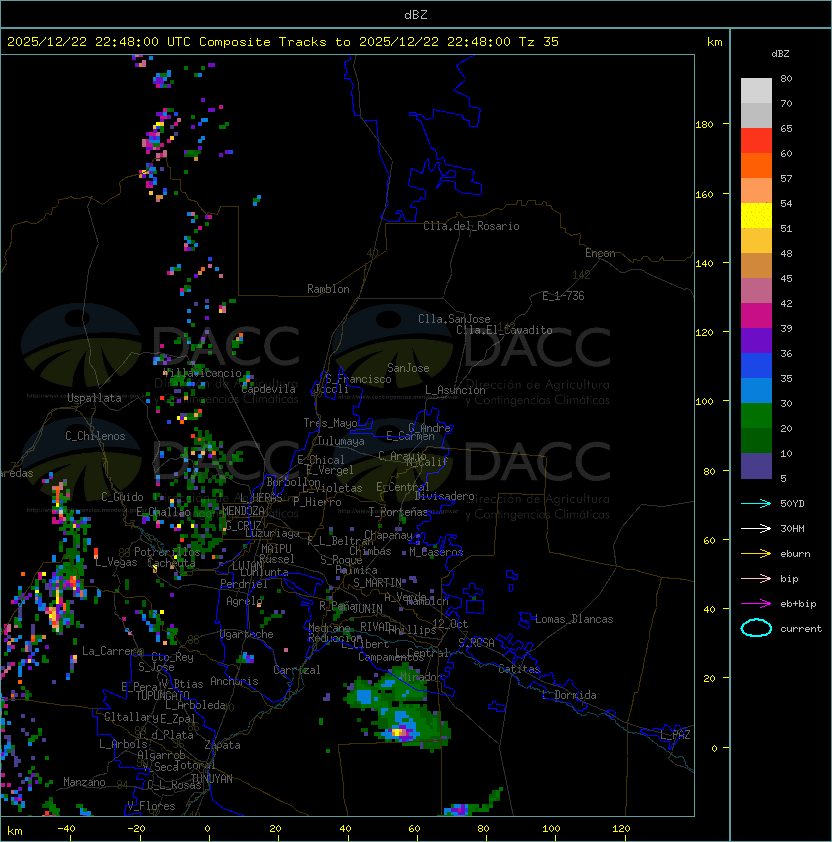Image resolution: width=832 pixels, height=842 pixels.
Task: Click the 'eb+bip' legend label
Action: (x=798, y=604)
